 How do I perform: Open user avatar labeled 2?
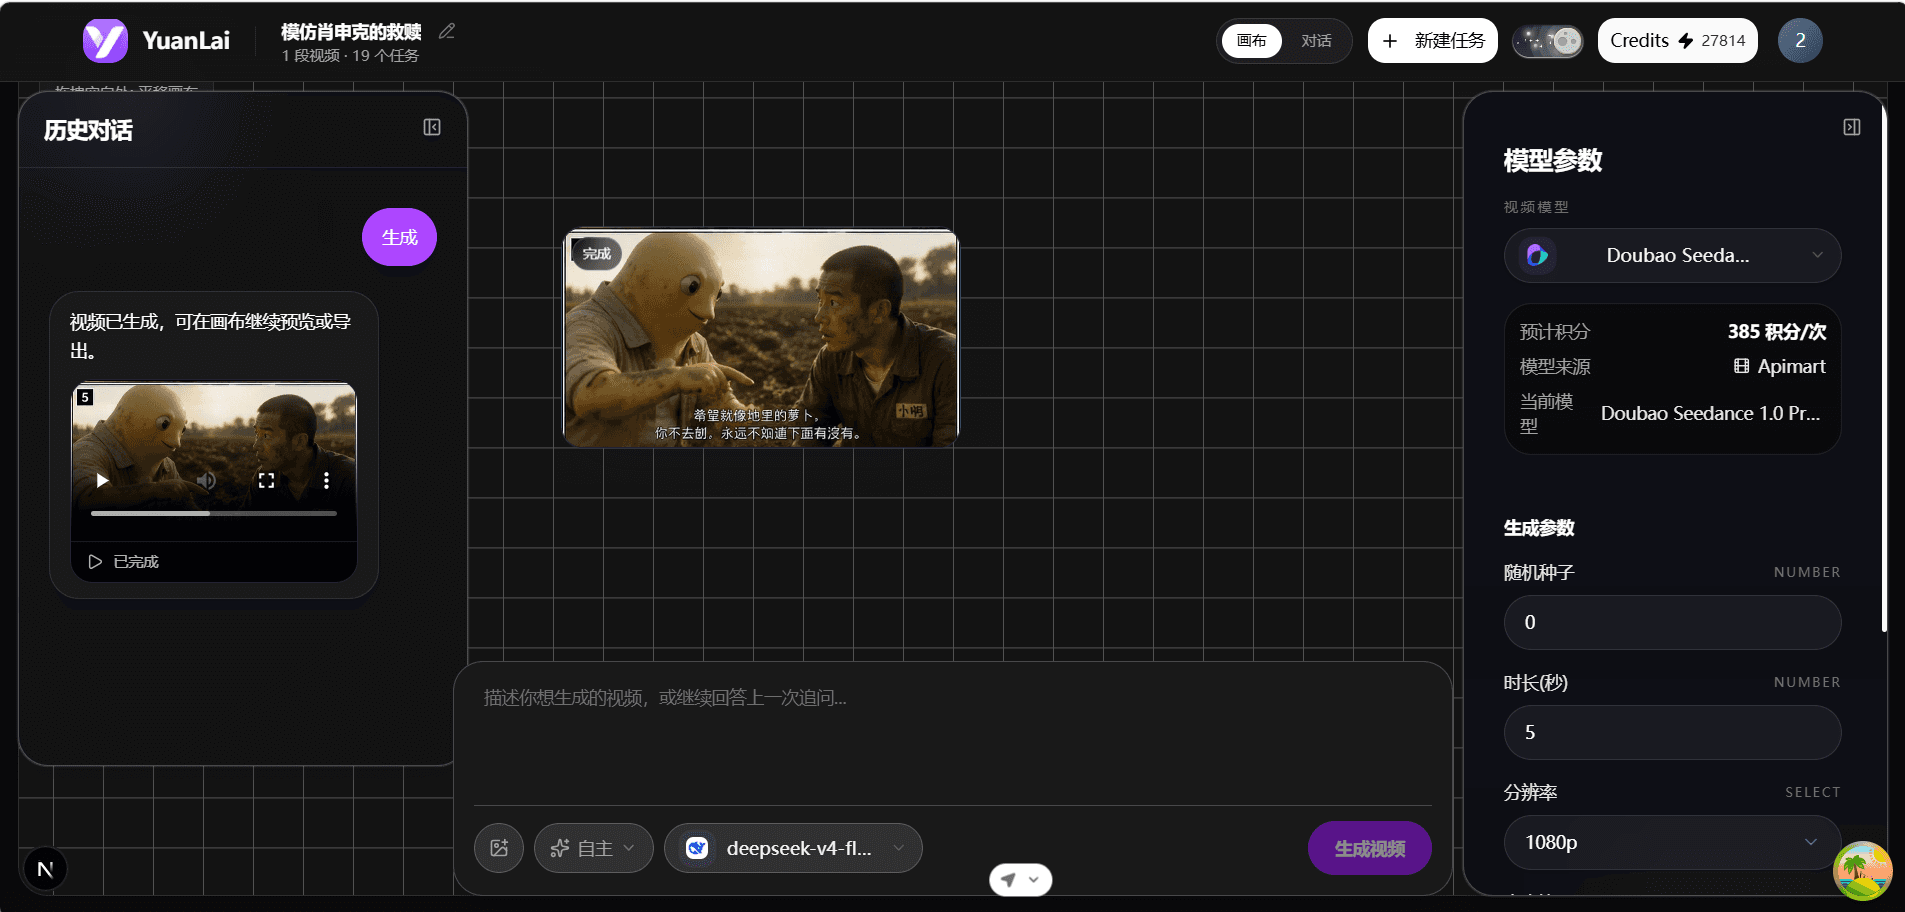(1800, 41)
